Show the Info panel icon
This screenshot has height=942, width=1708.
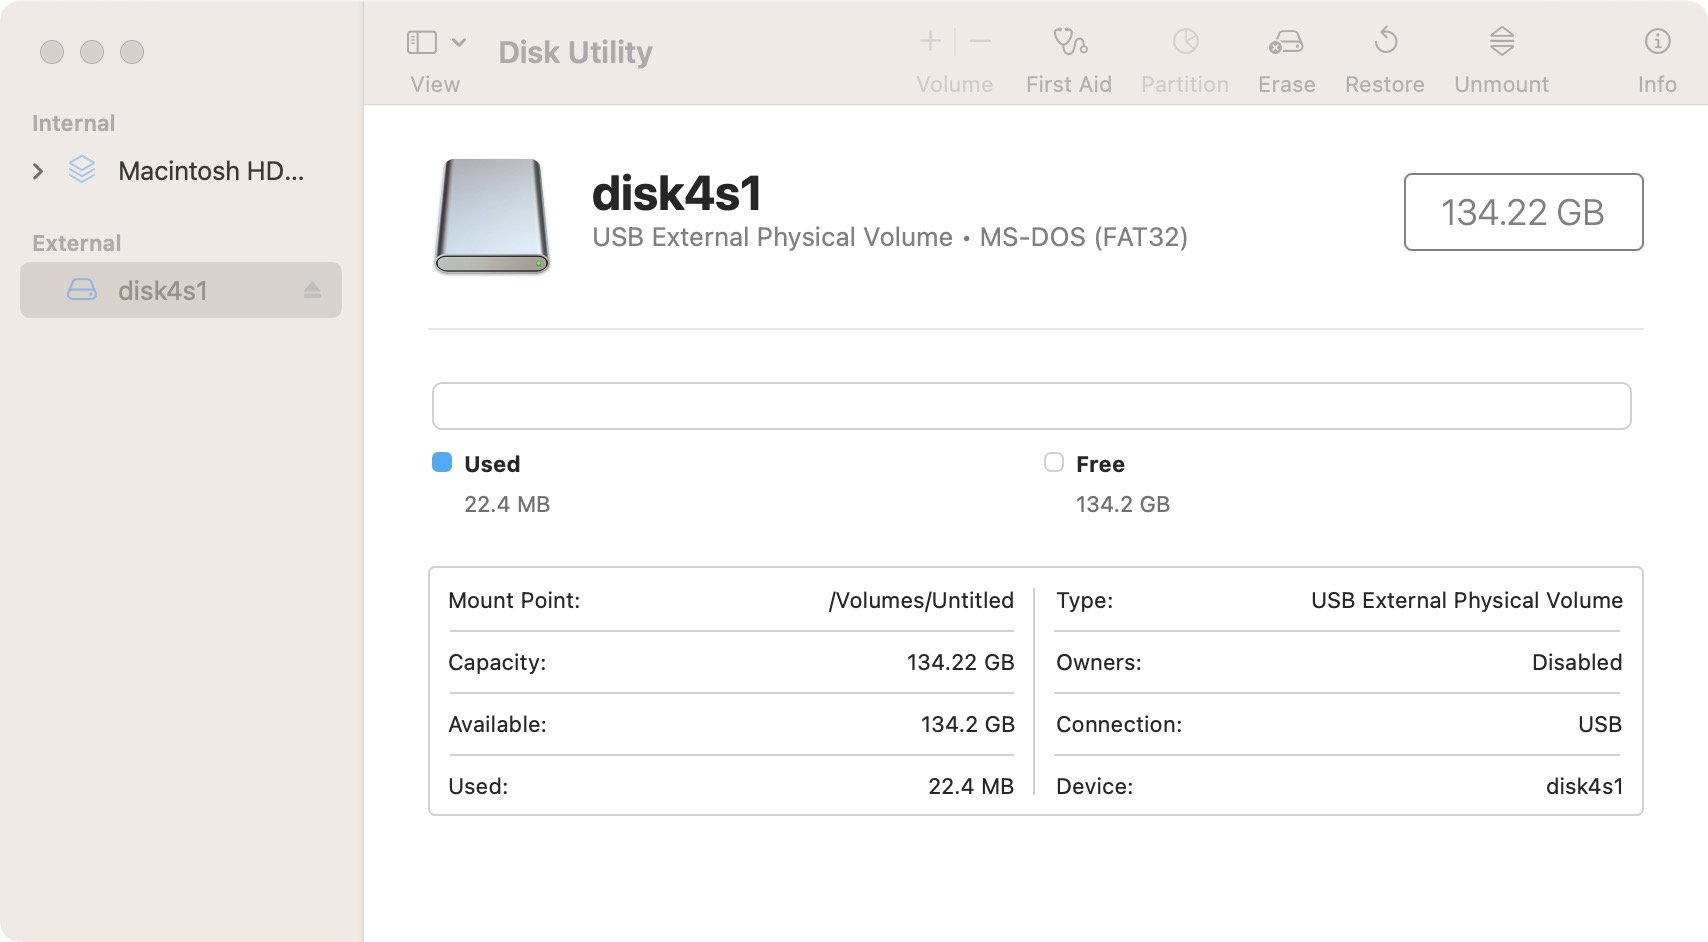(x=1657, y=41)
